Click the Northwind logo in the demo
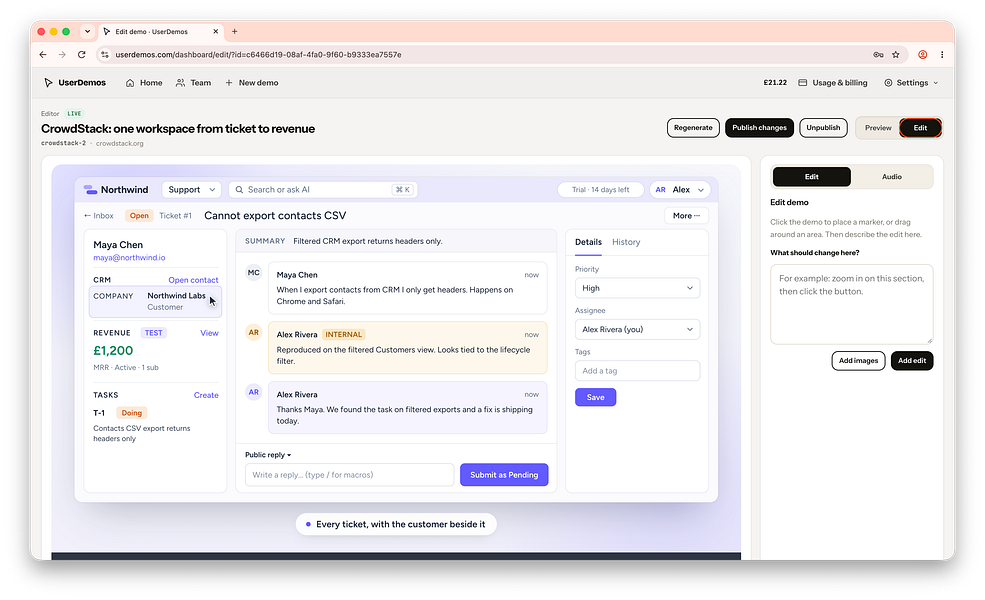Screen dimensions: 985x600 click(x=116, y=190)
